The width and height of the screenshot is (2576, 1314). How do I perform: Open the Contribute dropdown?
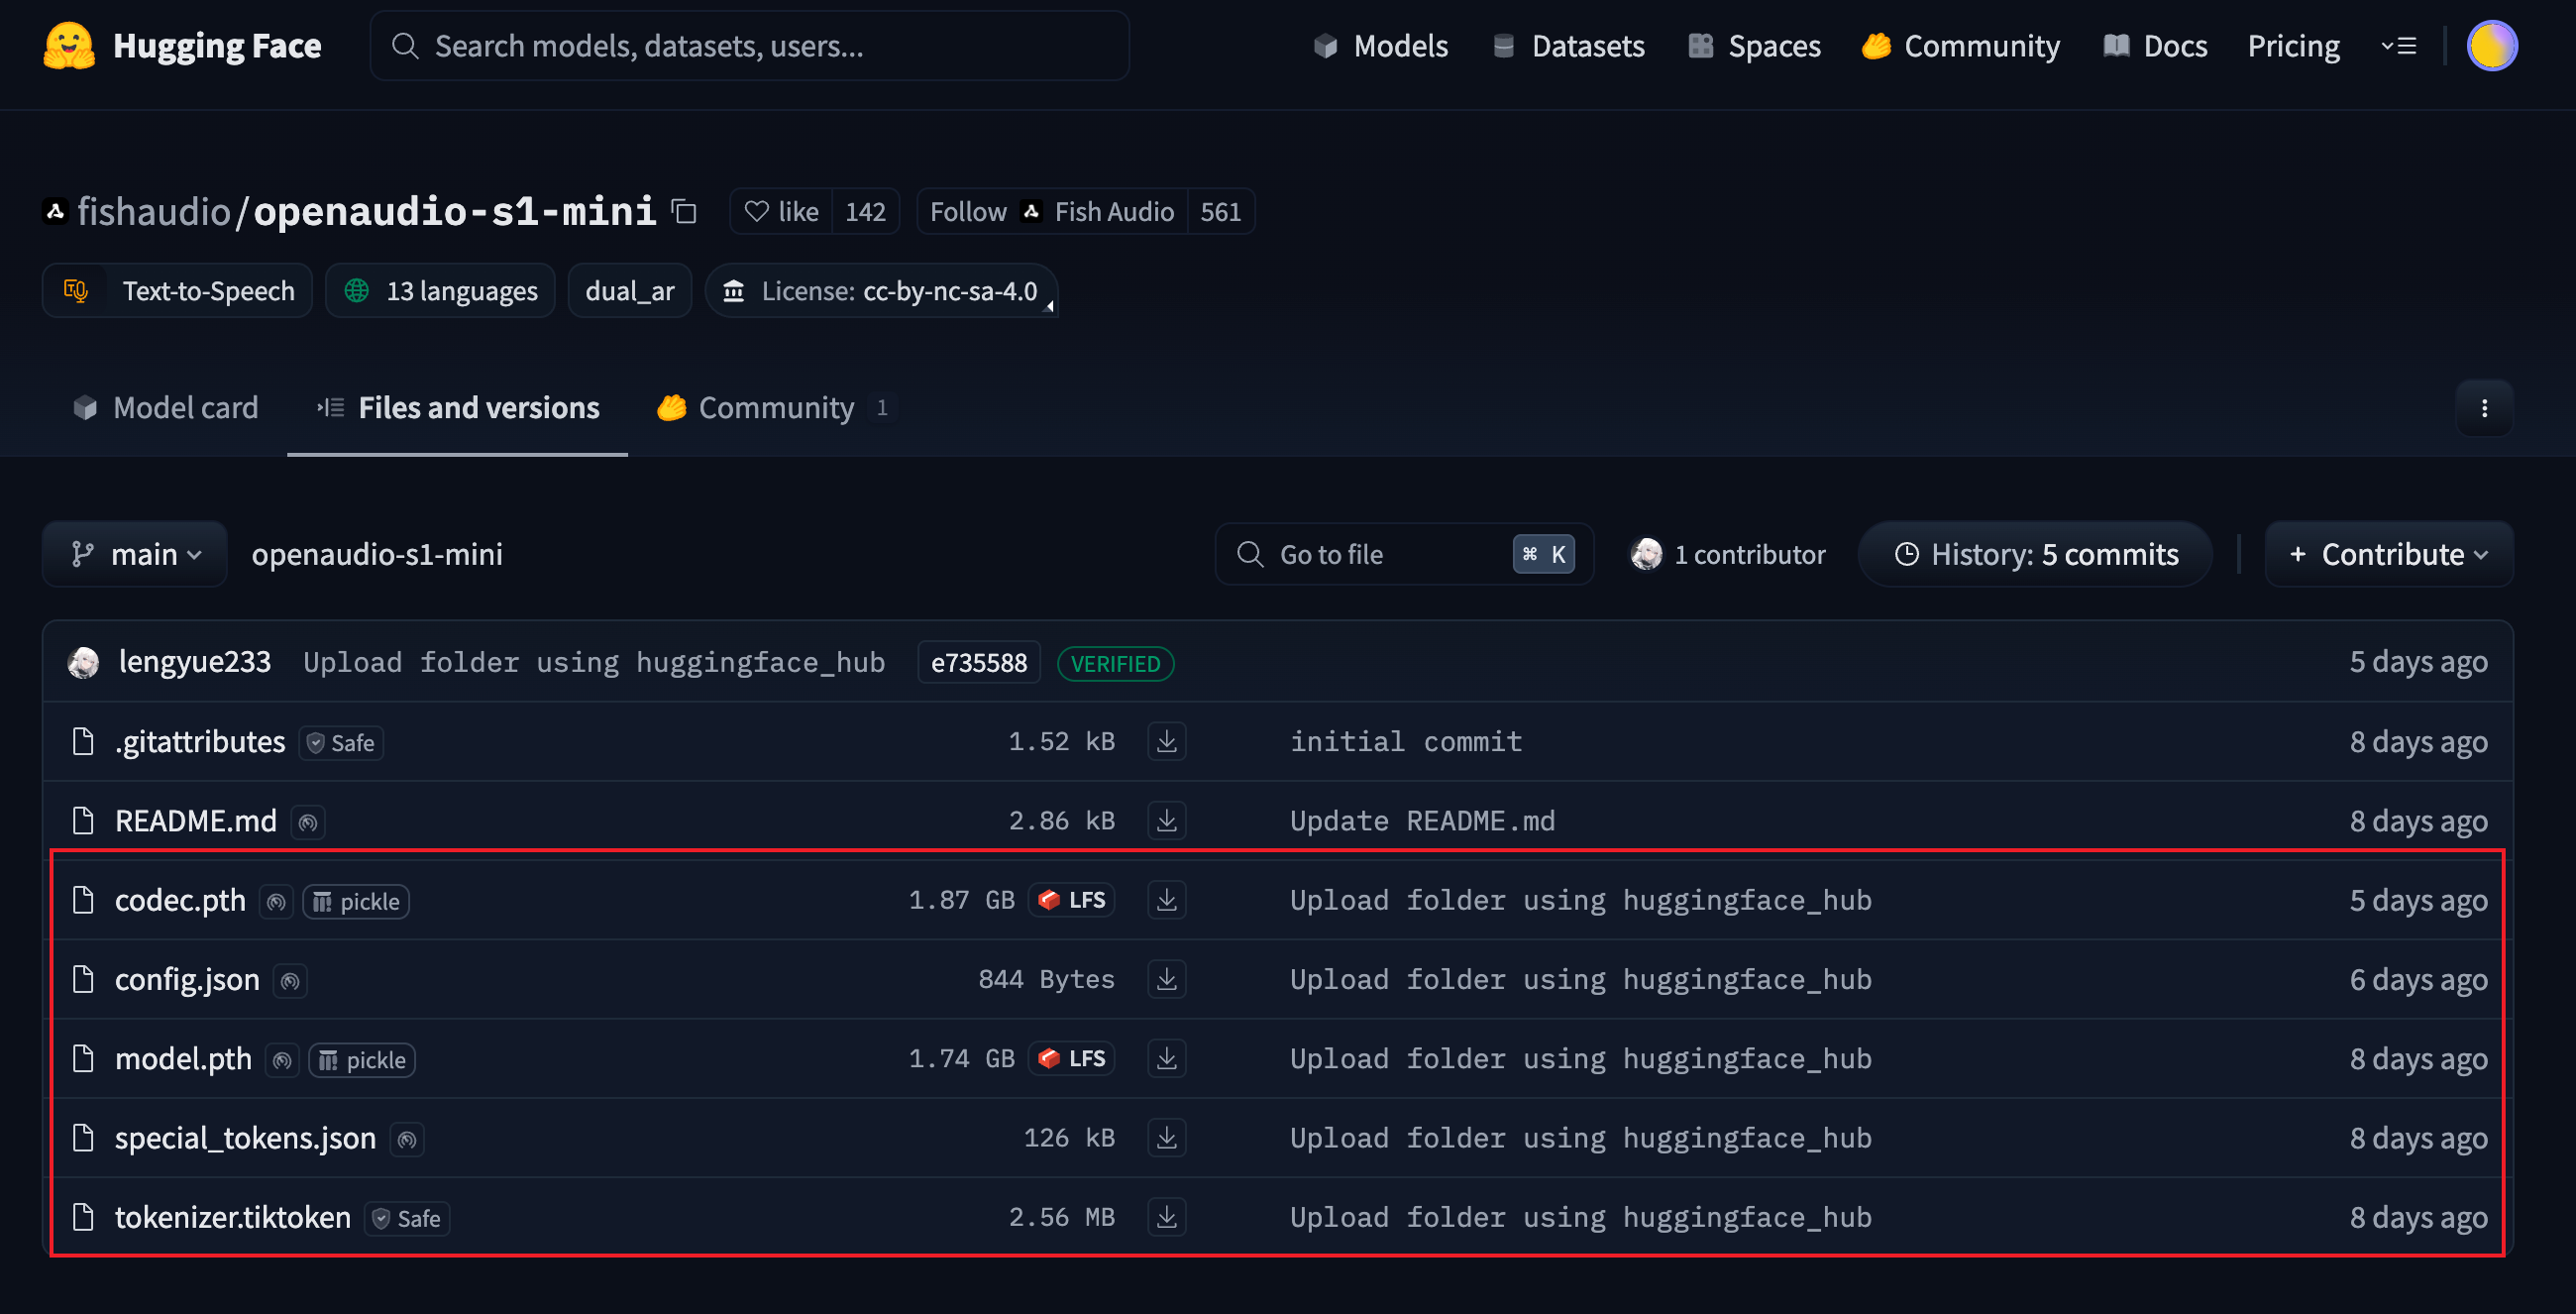tap(2388, 554)
